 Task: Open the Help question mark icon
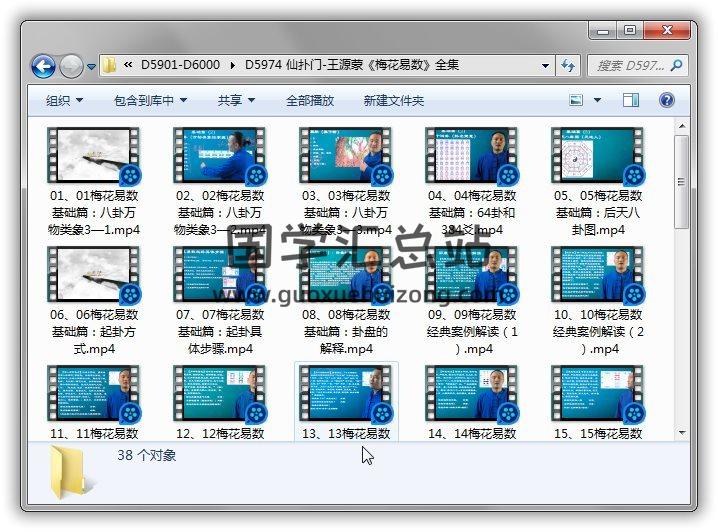click(x=667, y=100)
